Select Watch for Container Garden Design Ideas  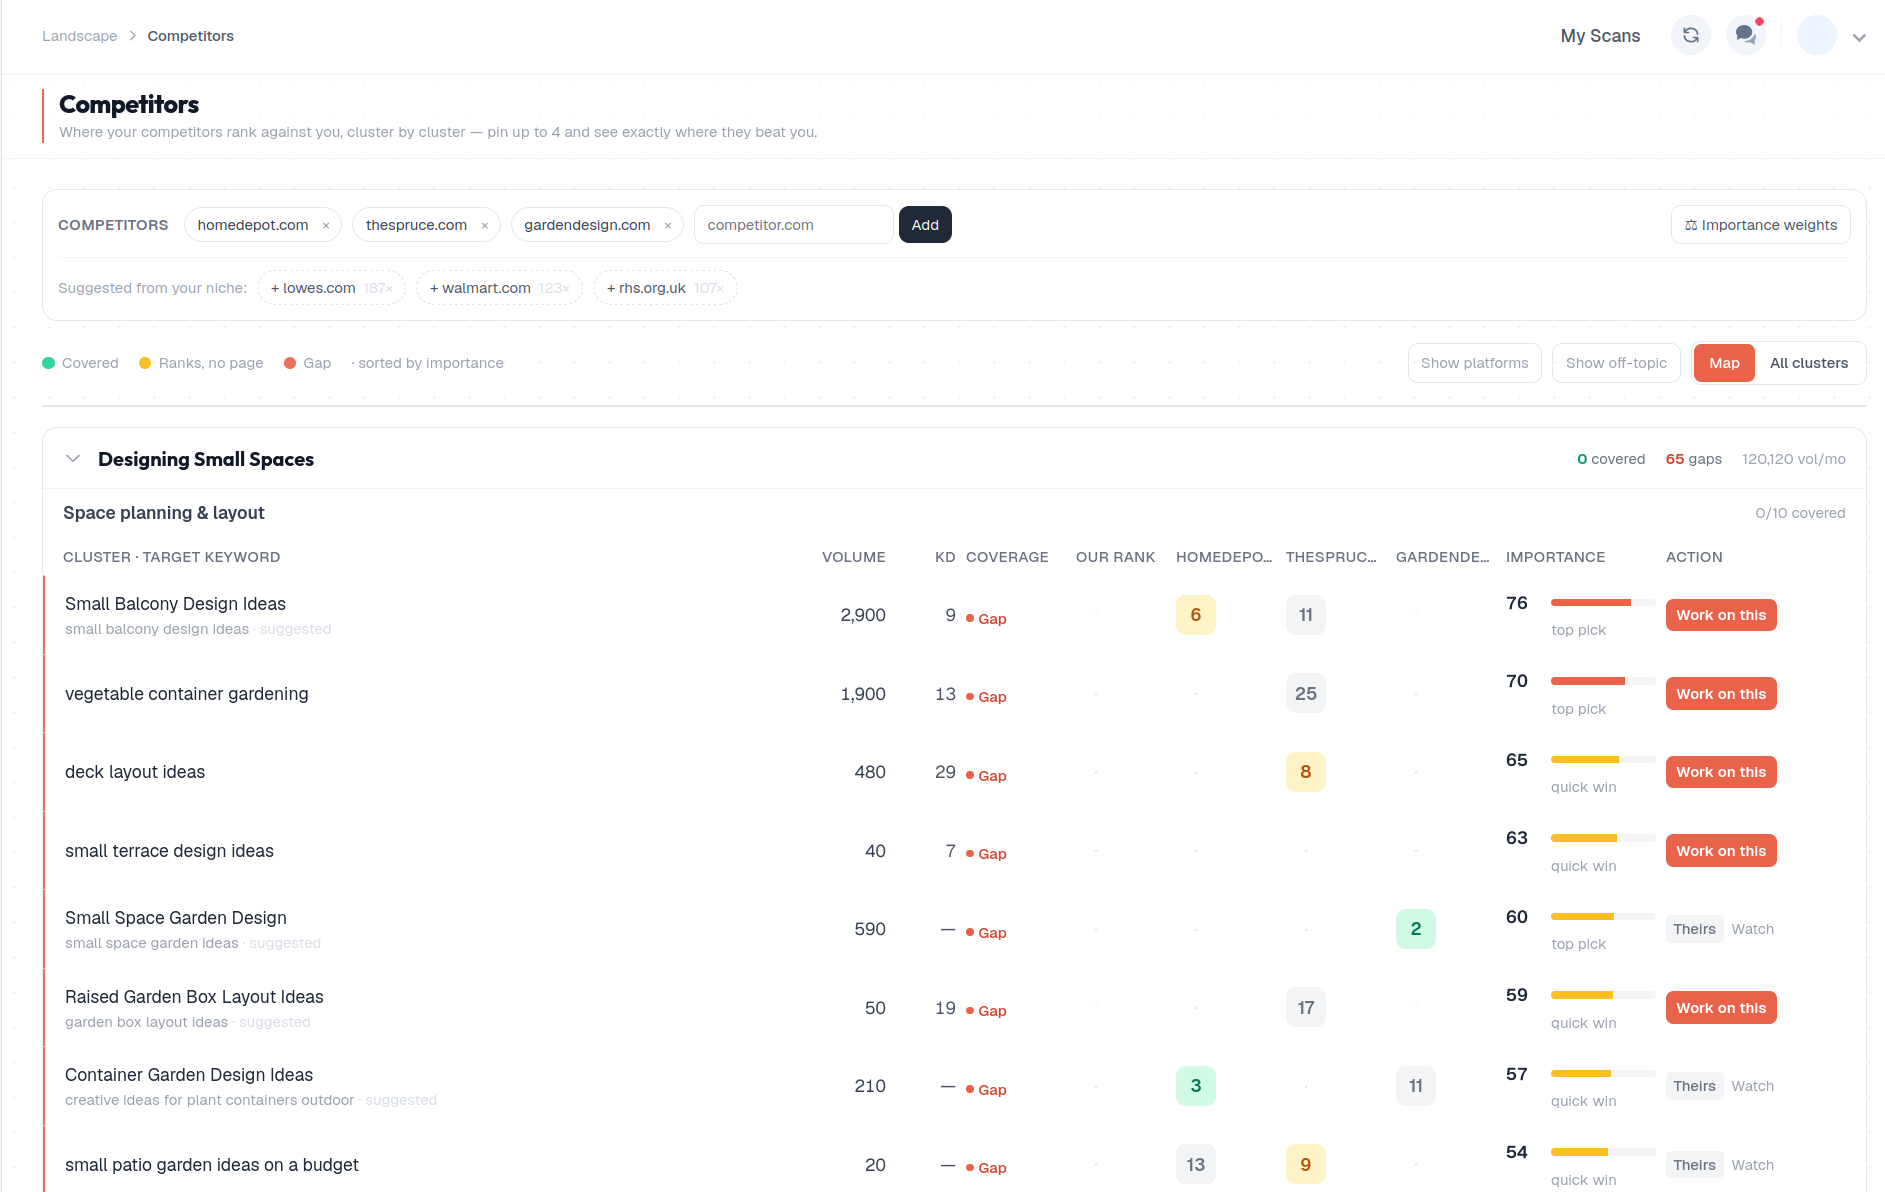[1752, 1086]
